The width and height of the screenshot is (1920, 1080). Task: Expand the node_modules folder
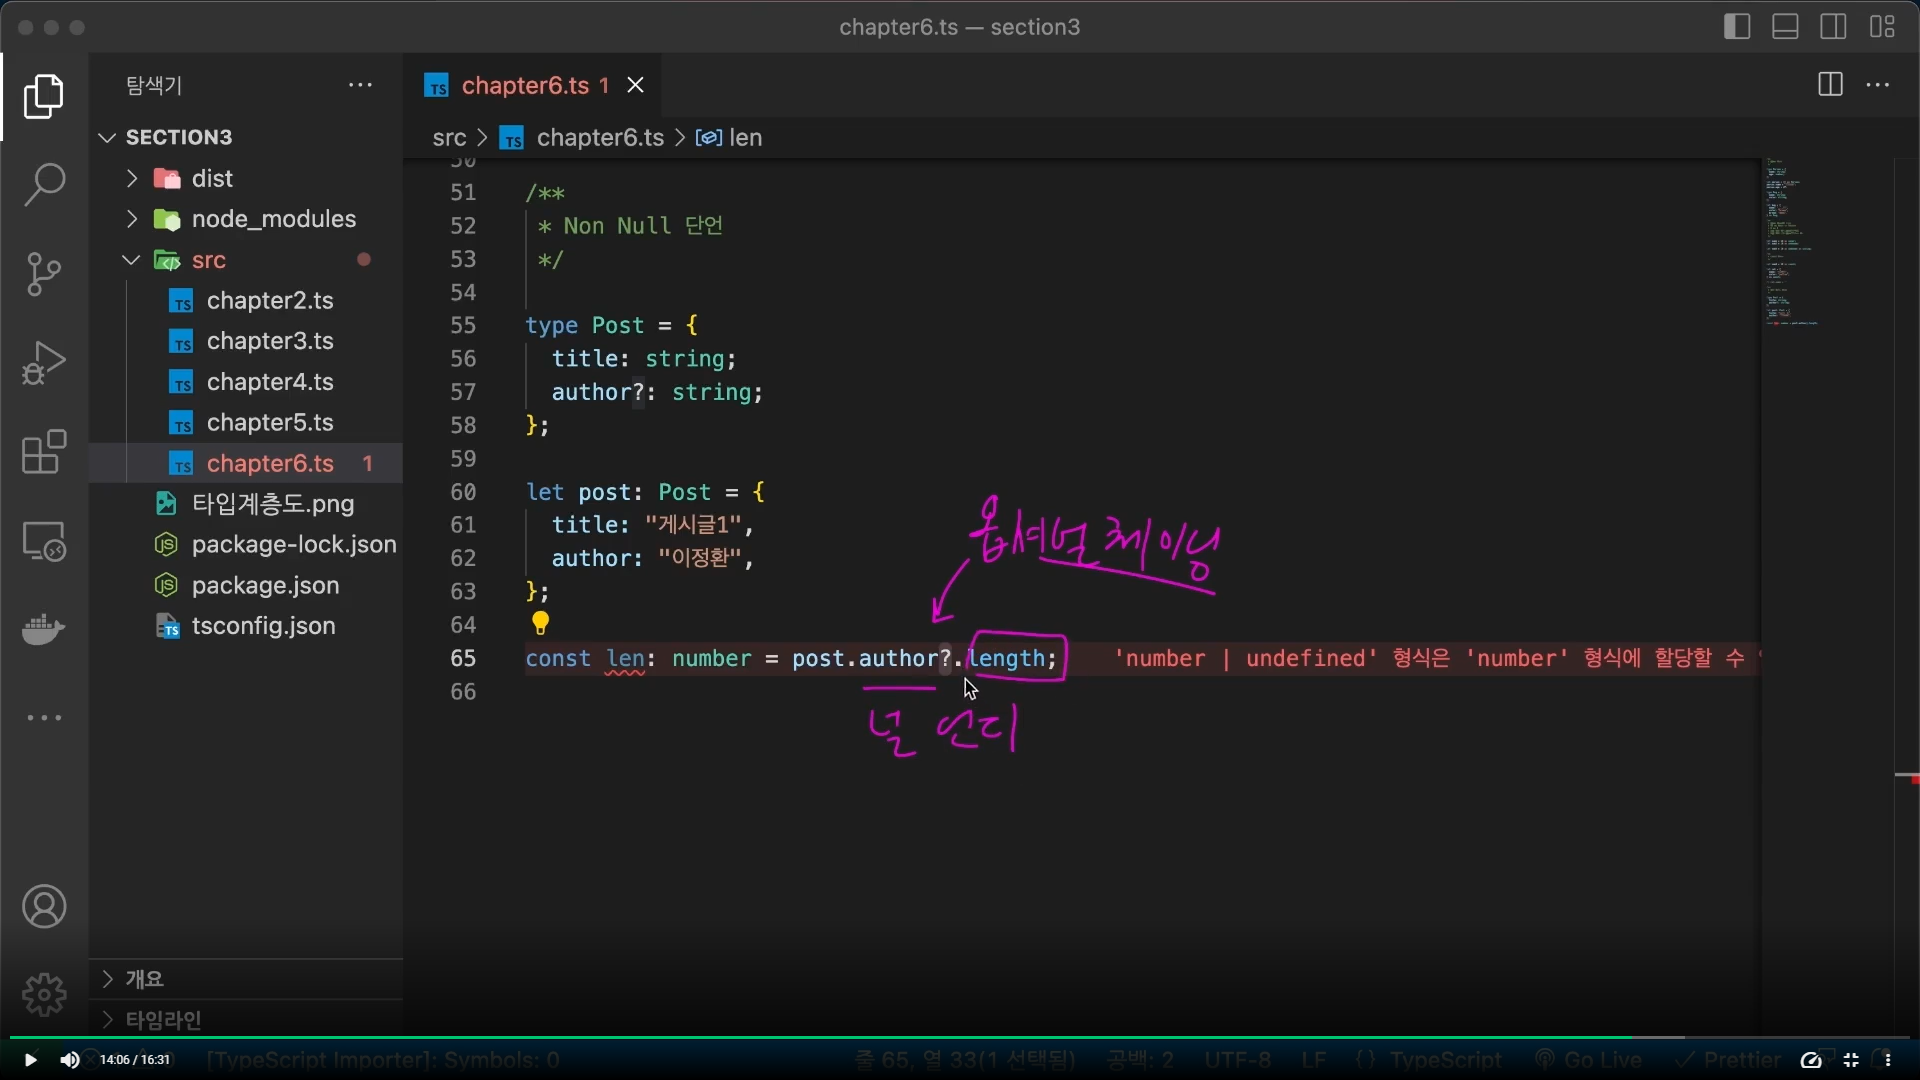coord(273,219)
